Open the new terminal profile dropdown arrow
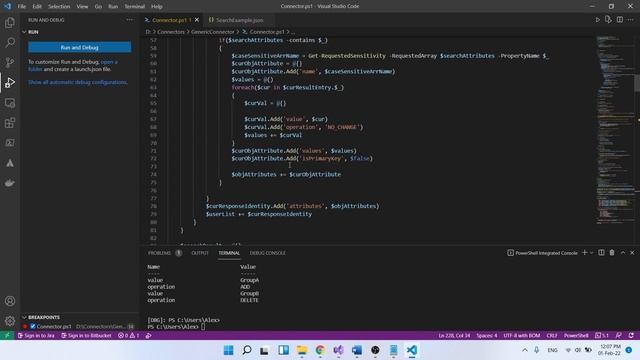Screen dimensions: 640x360 (591, 253)
